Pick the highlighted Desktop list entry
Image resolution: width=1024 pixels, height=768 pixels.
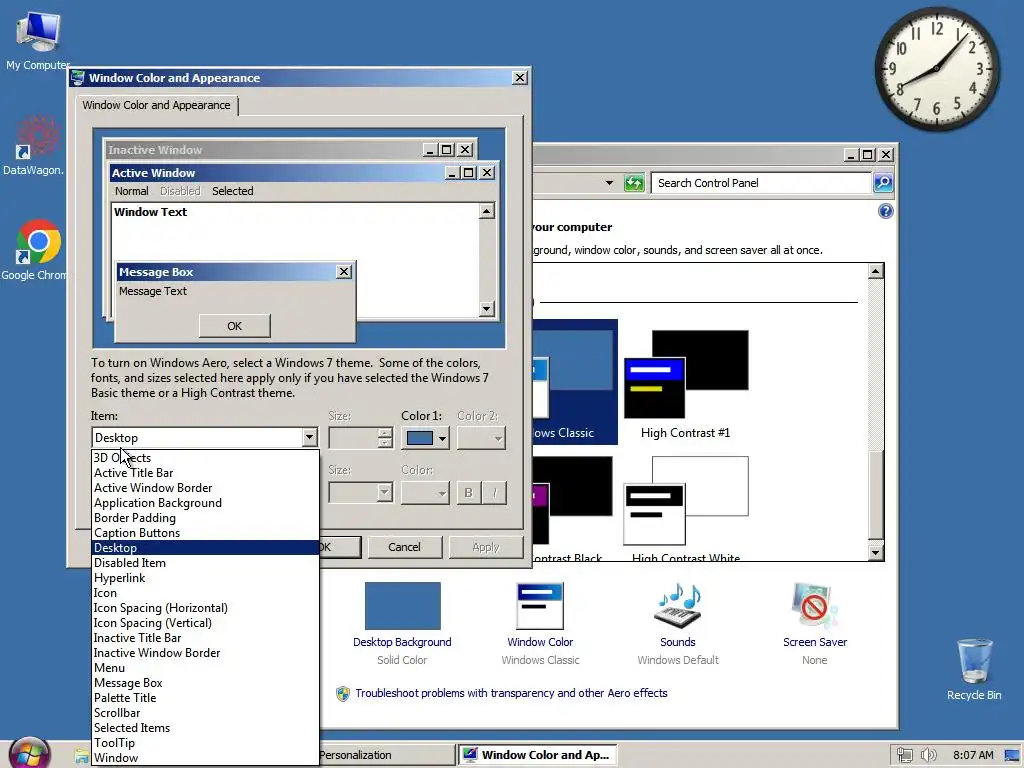tap(205, 548)
